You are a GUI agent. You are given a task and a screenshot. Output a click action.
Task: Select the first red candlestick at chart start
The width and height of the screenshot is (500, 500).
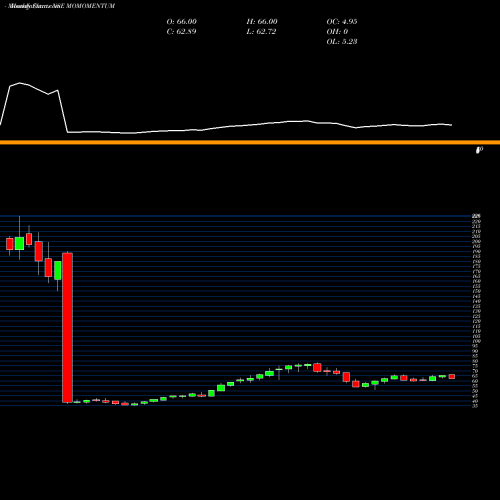point(10,244)
